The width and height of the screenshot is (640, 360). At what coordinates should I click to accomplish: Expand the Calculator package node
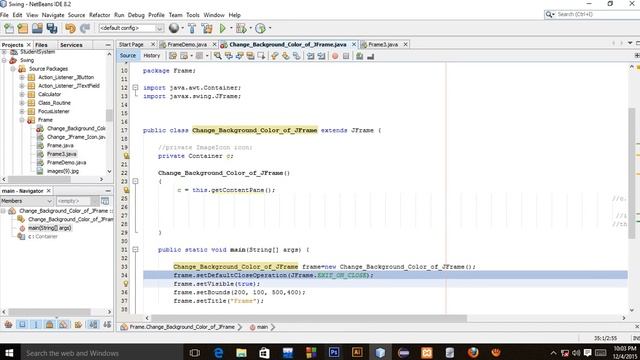click(x=22, y=94)
